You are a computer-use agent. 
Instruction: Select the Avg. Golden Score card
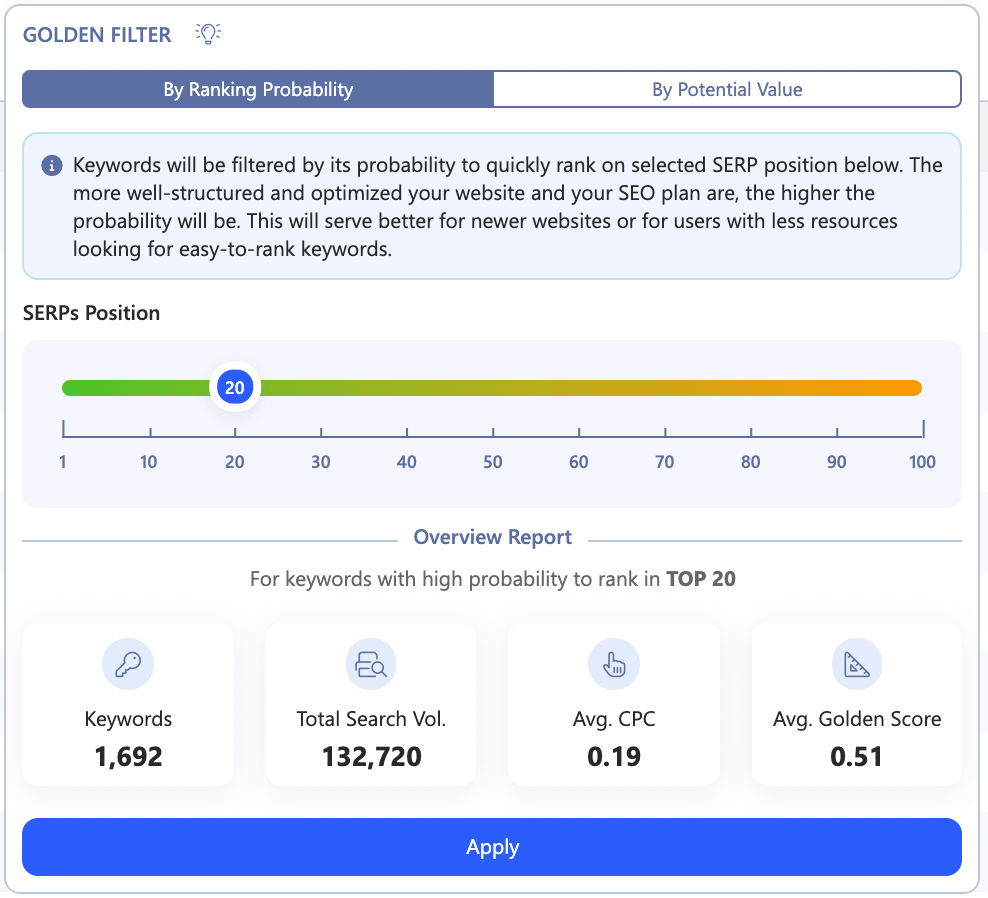tap(856, 704)
